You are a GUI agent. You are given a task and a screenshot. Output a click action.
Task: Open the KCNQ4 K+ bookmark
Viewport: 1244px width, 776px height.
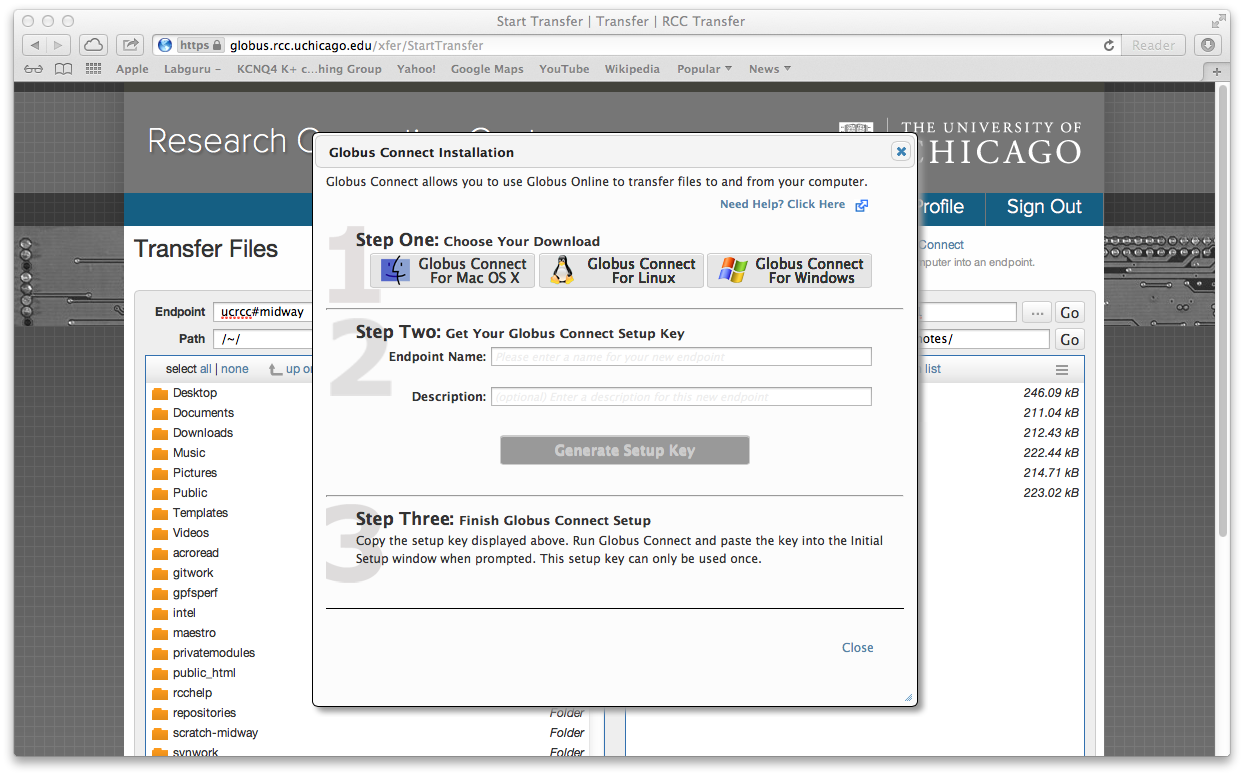coord(309,69)
